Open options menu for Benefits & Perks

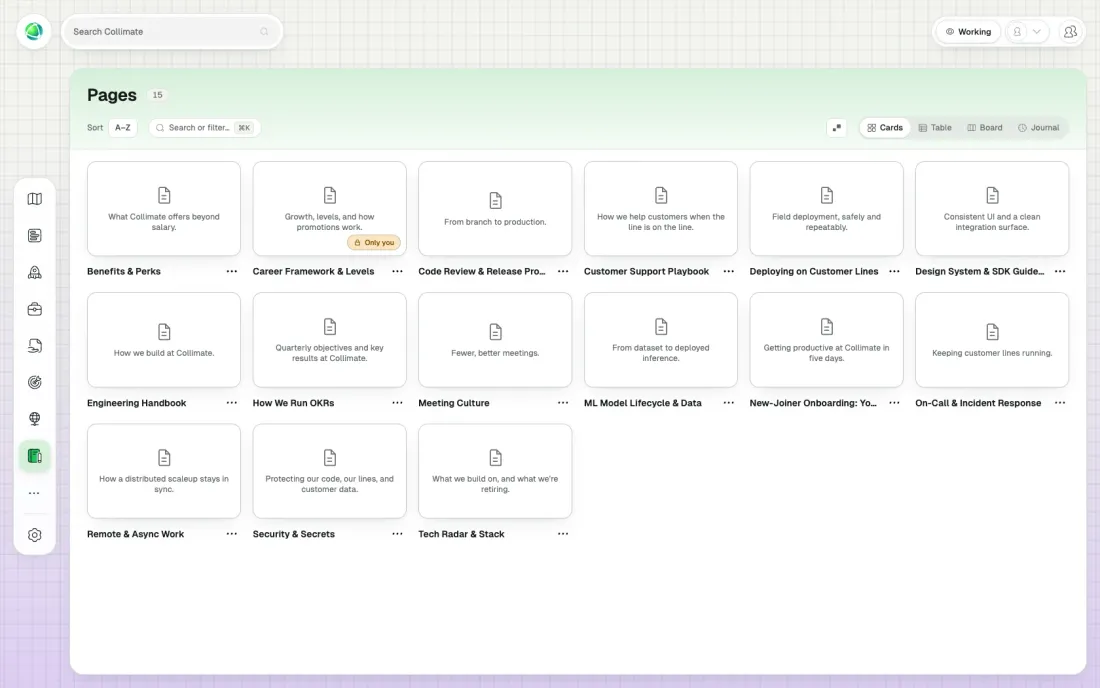232,271
